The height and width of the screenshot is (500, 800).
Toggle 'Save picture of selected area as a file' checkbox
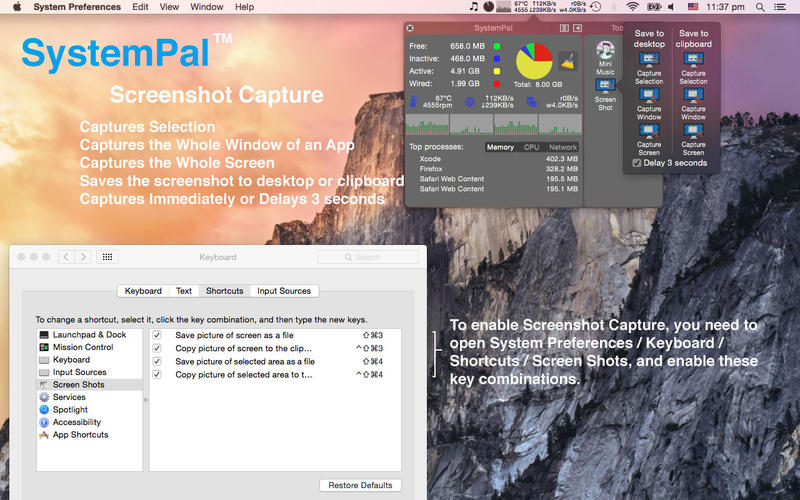click(157, 361)
